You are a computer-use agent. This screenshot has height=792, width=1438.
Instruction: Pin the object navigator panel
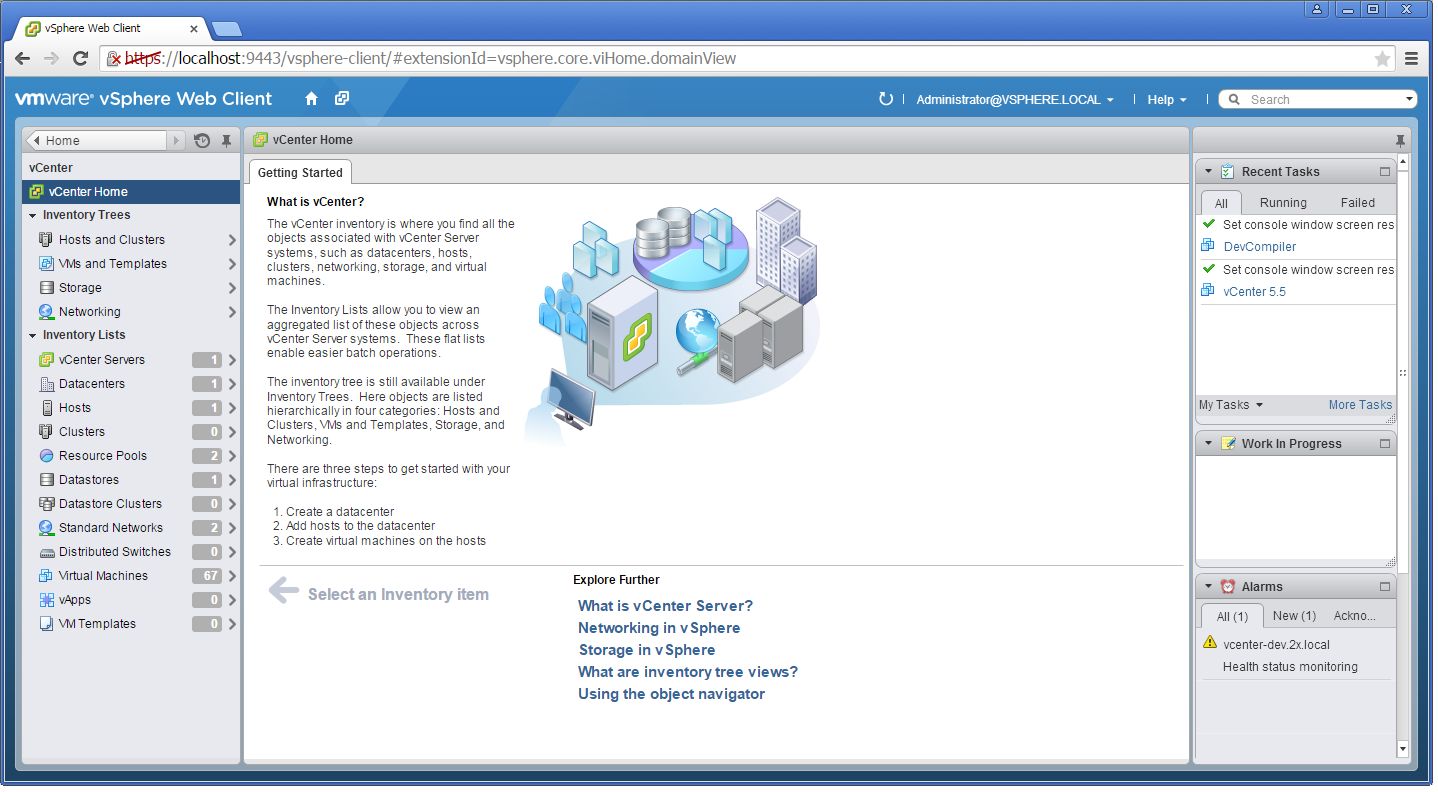227,141
